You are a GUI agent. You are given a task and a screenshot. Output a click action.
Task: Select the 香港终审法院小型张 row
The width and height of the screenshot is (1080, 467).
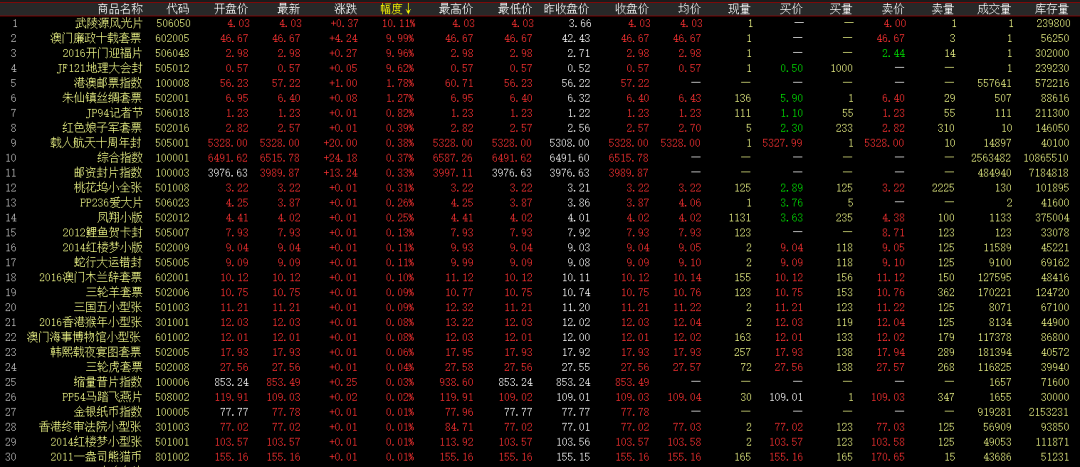tap(540, 426)
